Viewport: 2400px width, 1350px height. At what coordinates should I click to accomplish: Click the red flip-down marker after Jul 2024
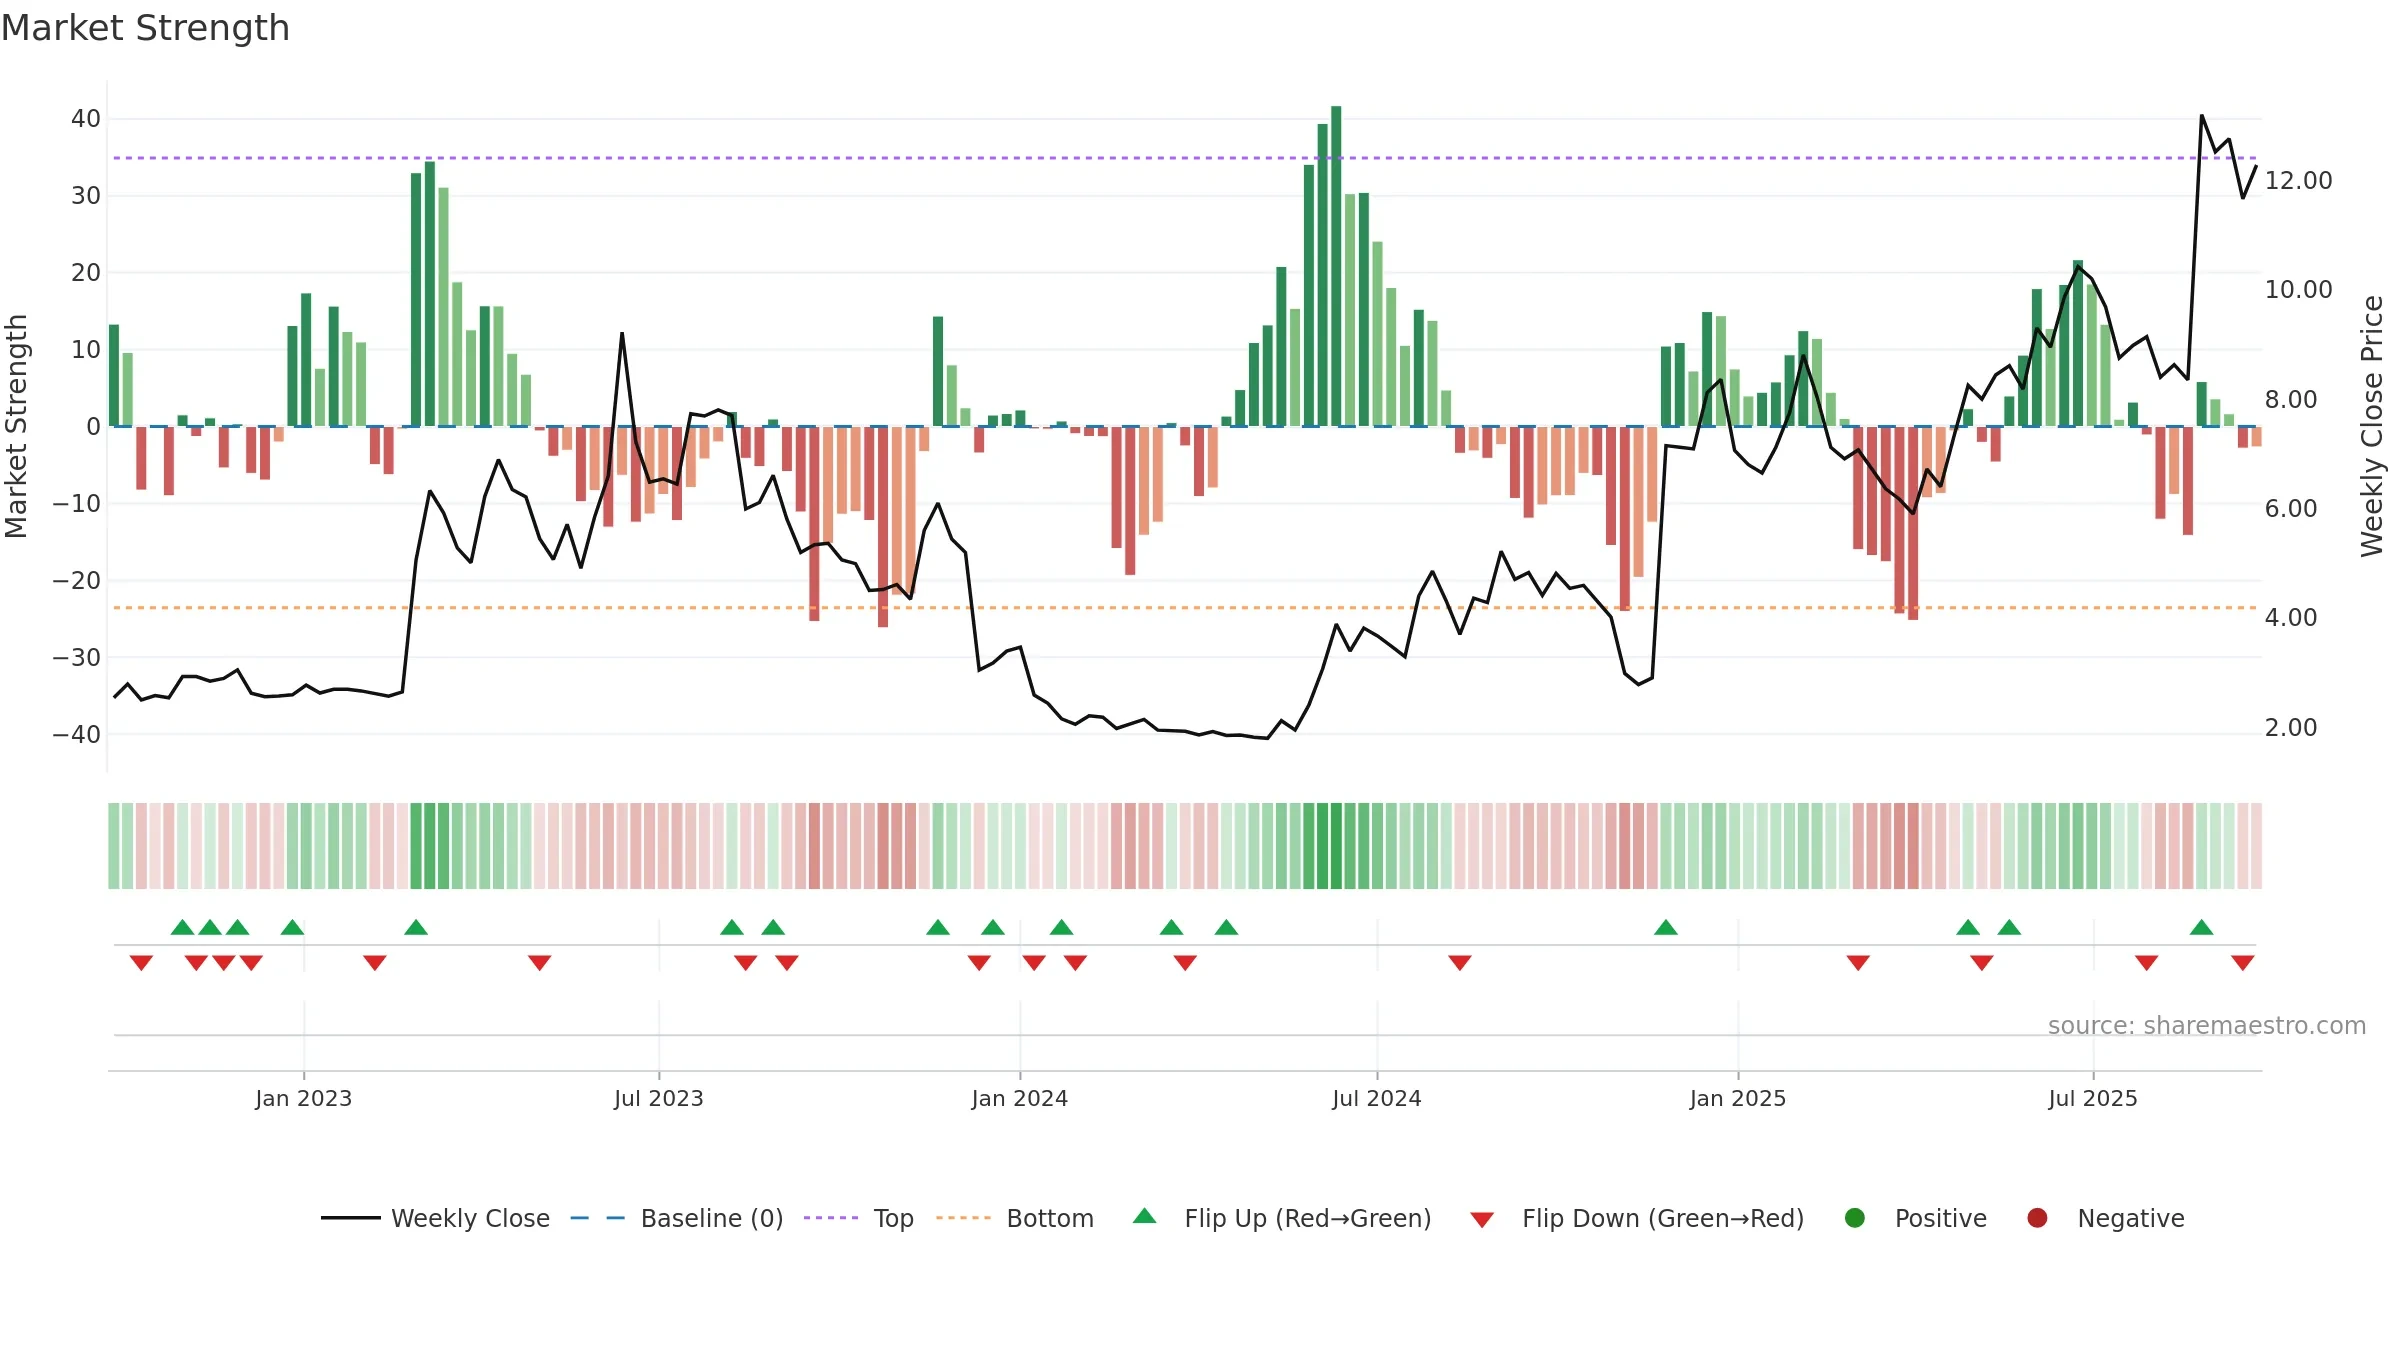click(x=1460, y=963)
